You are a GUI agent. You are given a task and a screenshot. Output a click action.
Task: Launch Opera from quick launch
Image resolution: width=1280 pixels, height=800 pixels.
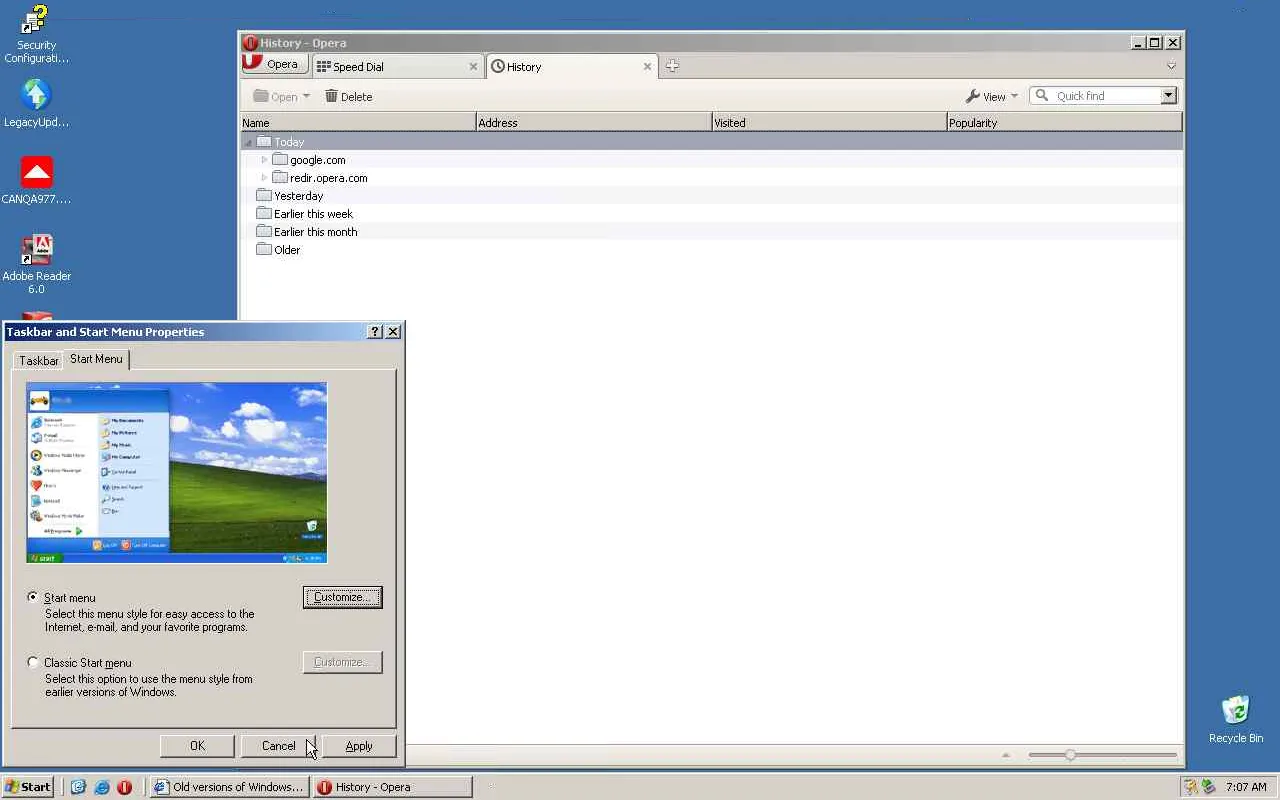pyautogui.click(x=124, y=787)
